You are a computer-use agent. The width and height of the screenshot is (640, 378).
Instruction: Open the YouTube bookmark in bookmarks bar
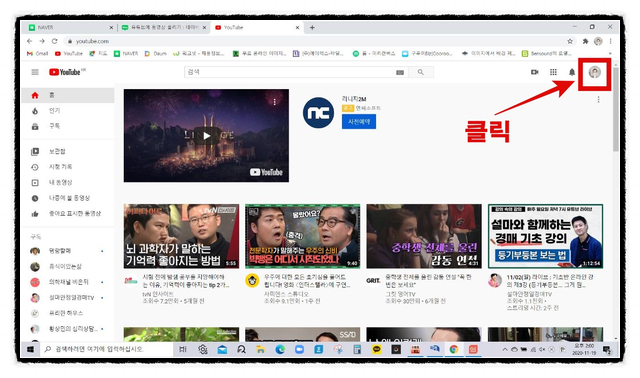click(69, 53)
